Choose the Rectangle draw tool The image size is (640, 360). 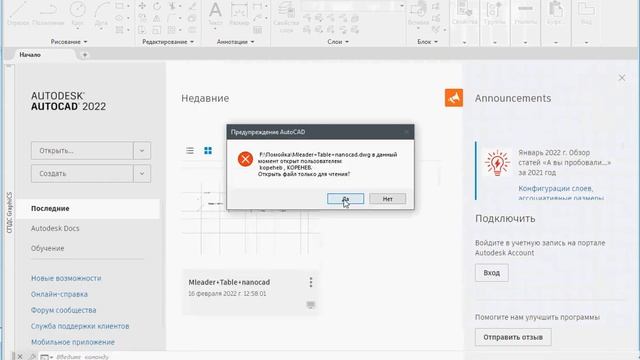click(120, 6)
